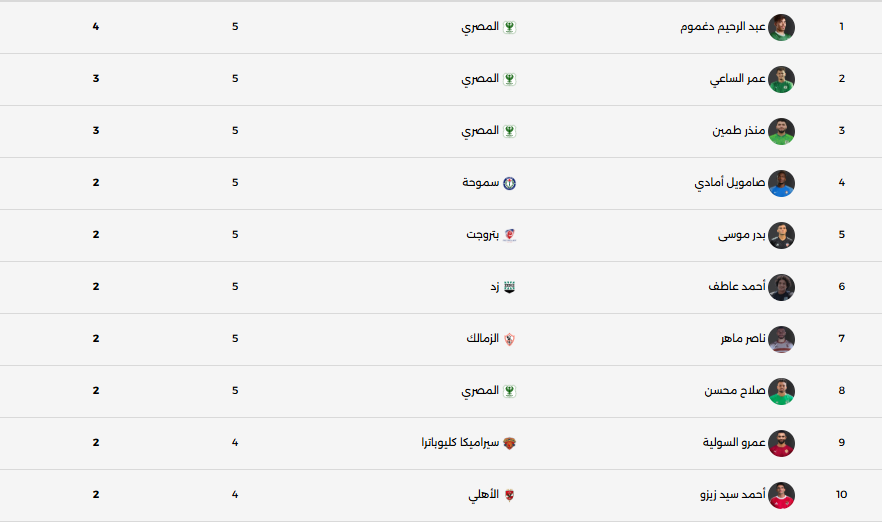Click the Petrojet club crest icon

click(x=509, y=235)
